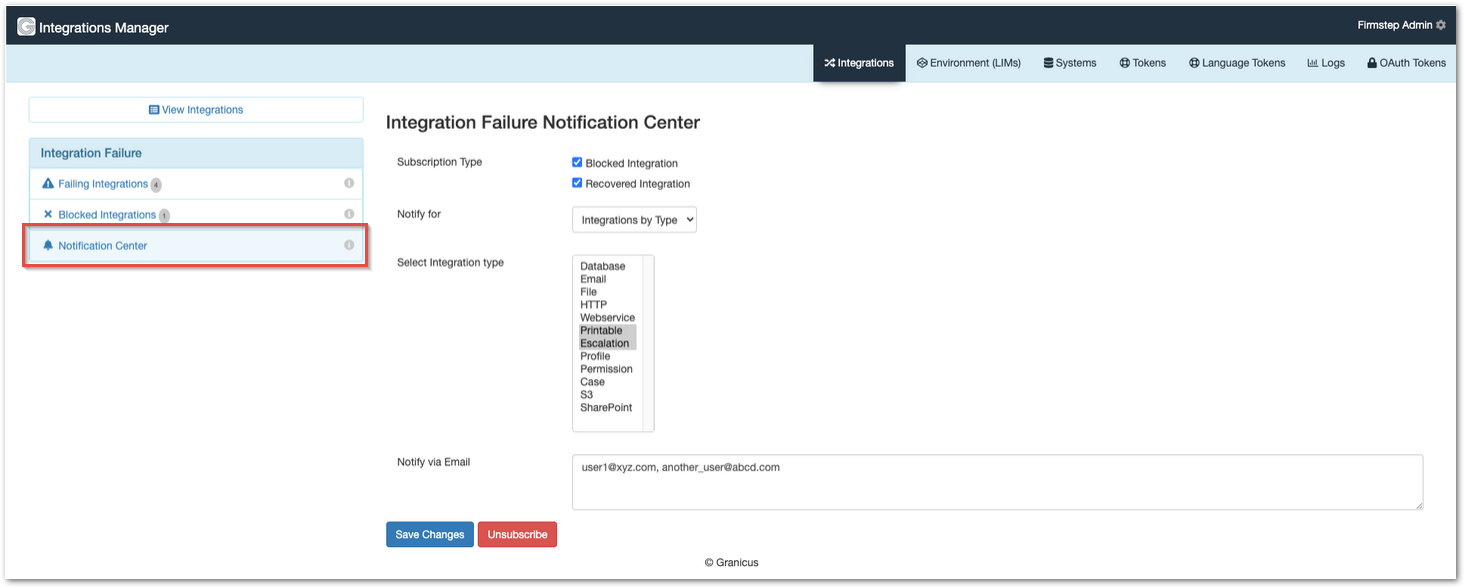Screen dimensions: 1465x588
Task: Select Webservice in integration type list
Action: pos(607,318)
